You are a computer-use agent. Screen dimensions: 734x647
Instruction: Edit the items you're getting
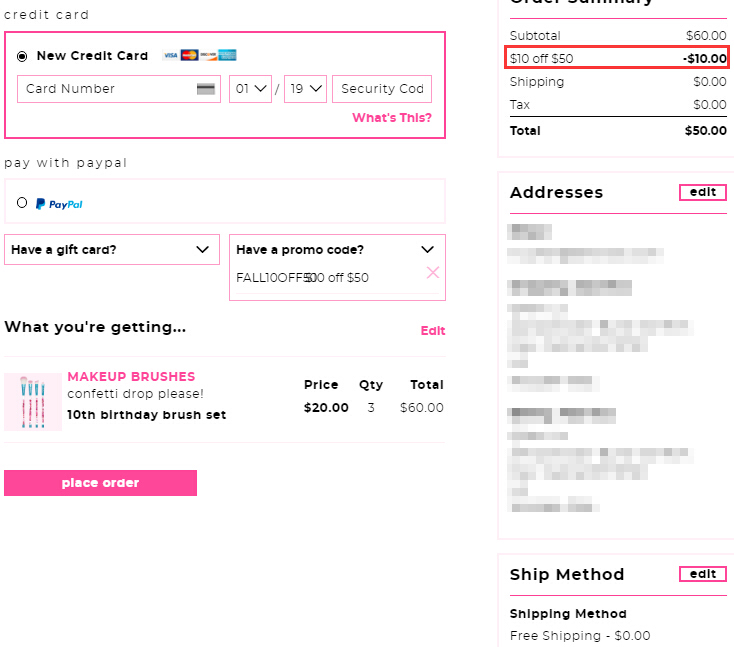click(433, 331)
